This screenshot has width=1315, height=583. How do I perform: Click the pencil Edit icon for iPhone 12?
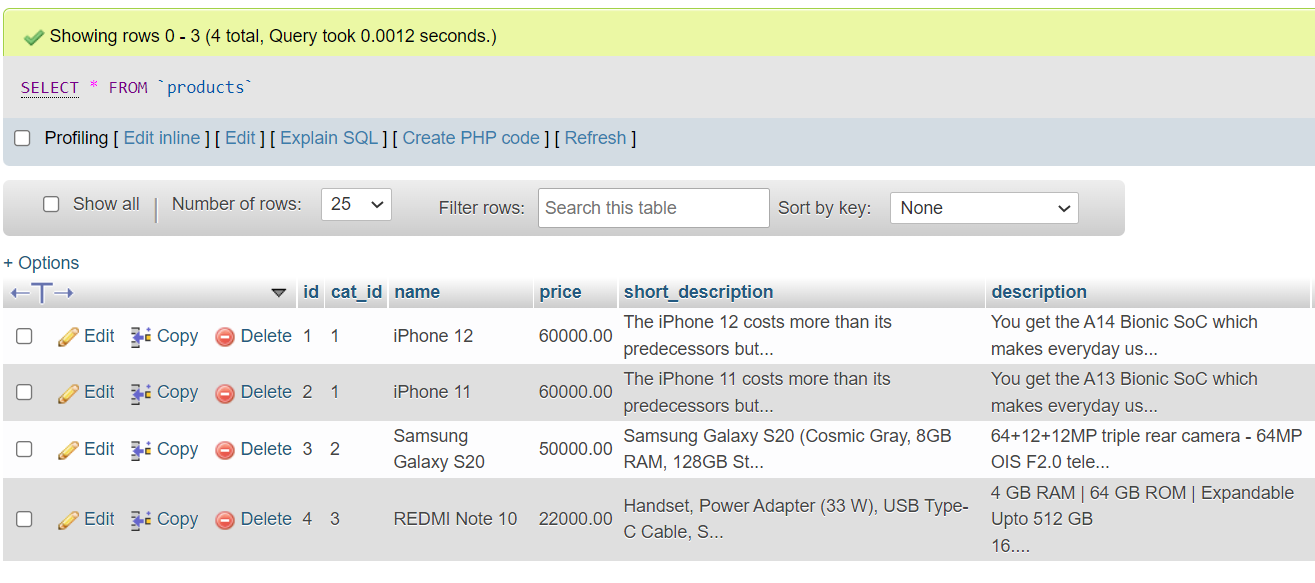click(x=68, y=337)
